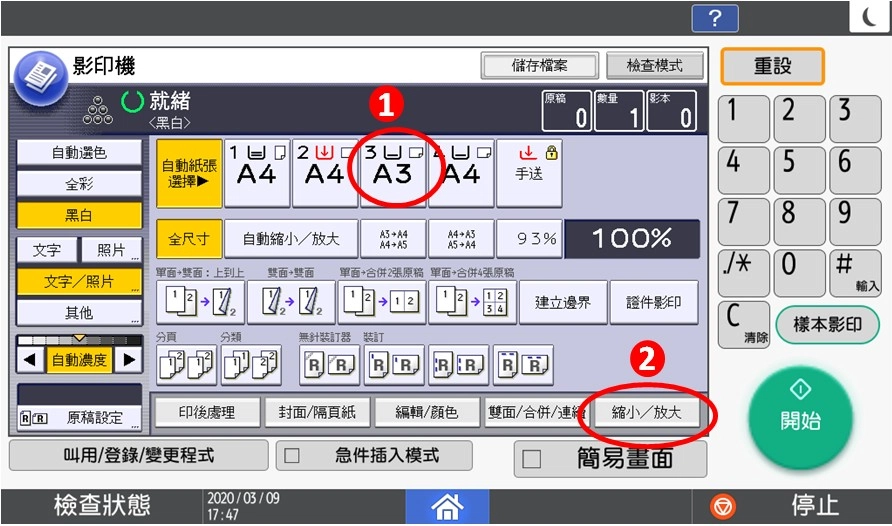
Task: Open 叫用/登錄/變更程式 program menu
Action: pos(139,455)
